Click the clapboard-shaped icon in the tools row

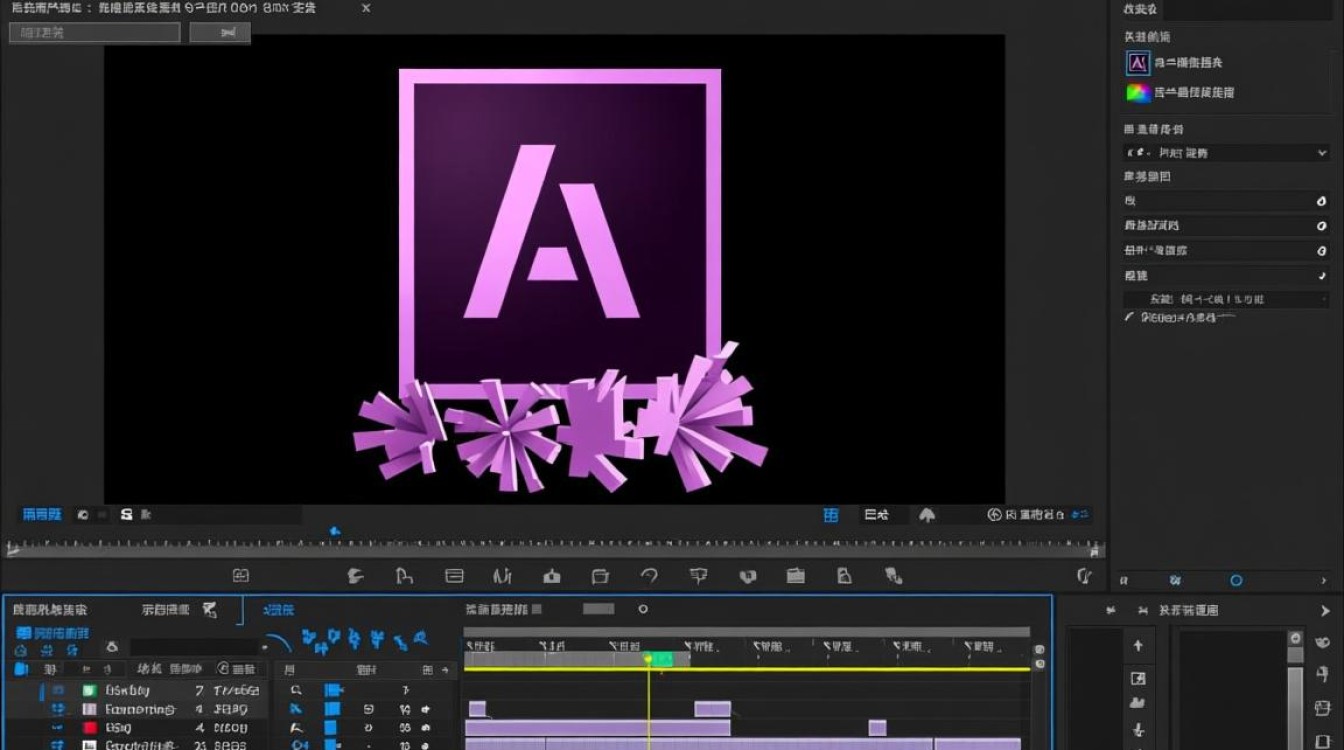tap(796, 576)
